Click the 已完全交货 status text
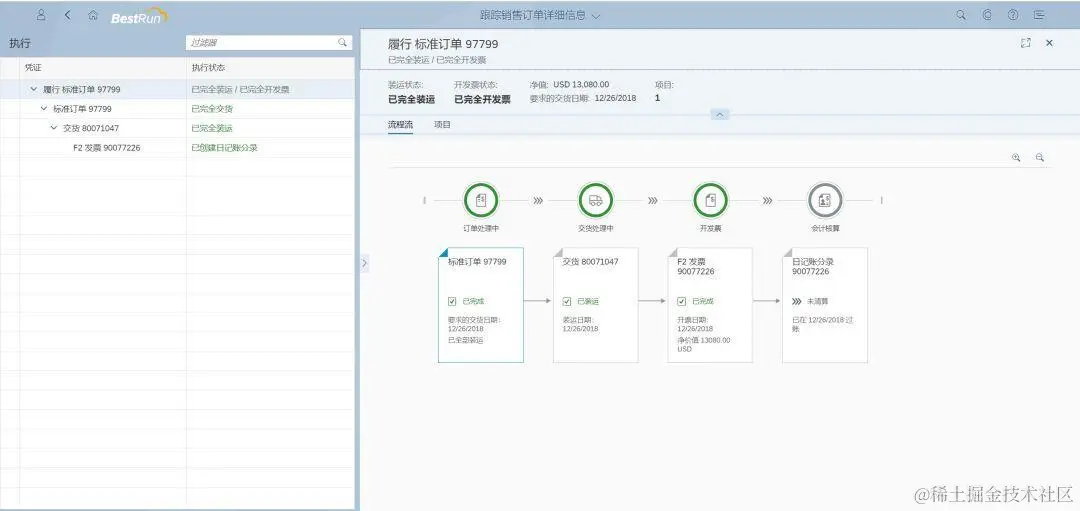Screen dimensions: 1080x511 point(212,109)
